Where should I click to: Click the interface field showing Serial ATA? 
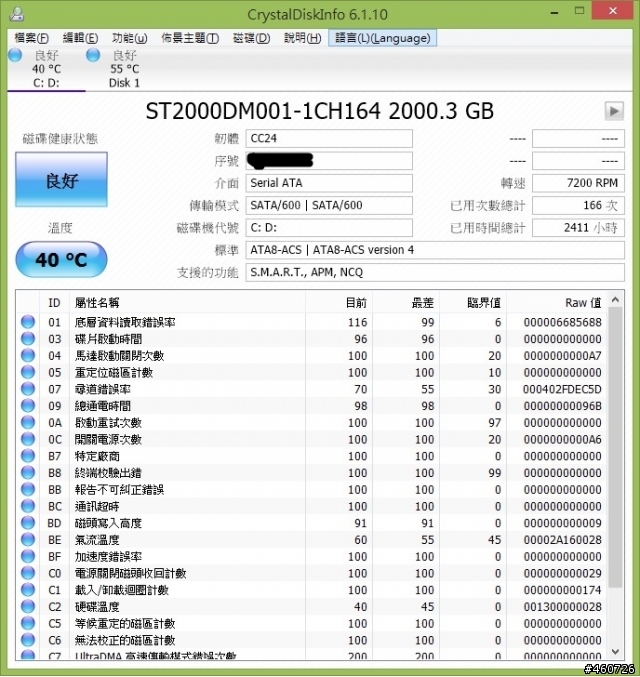329,183
